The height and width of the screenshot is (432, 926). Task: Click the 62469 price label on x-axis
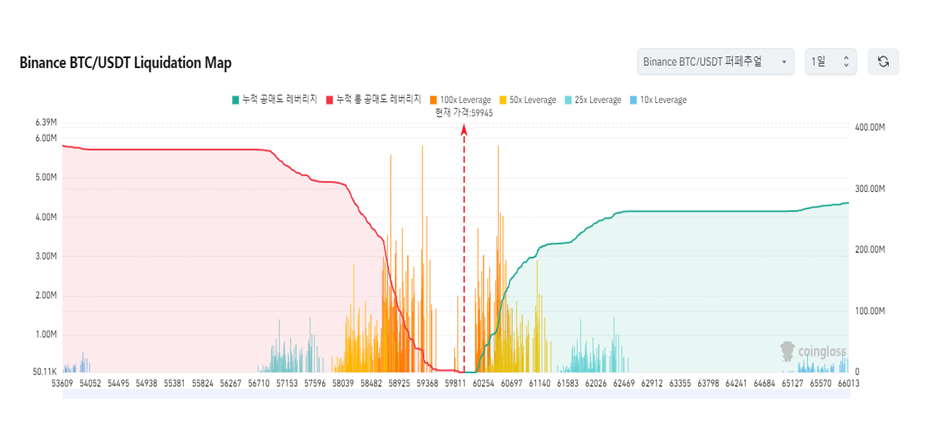(624, 383)
